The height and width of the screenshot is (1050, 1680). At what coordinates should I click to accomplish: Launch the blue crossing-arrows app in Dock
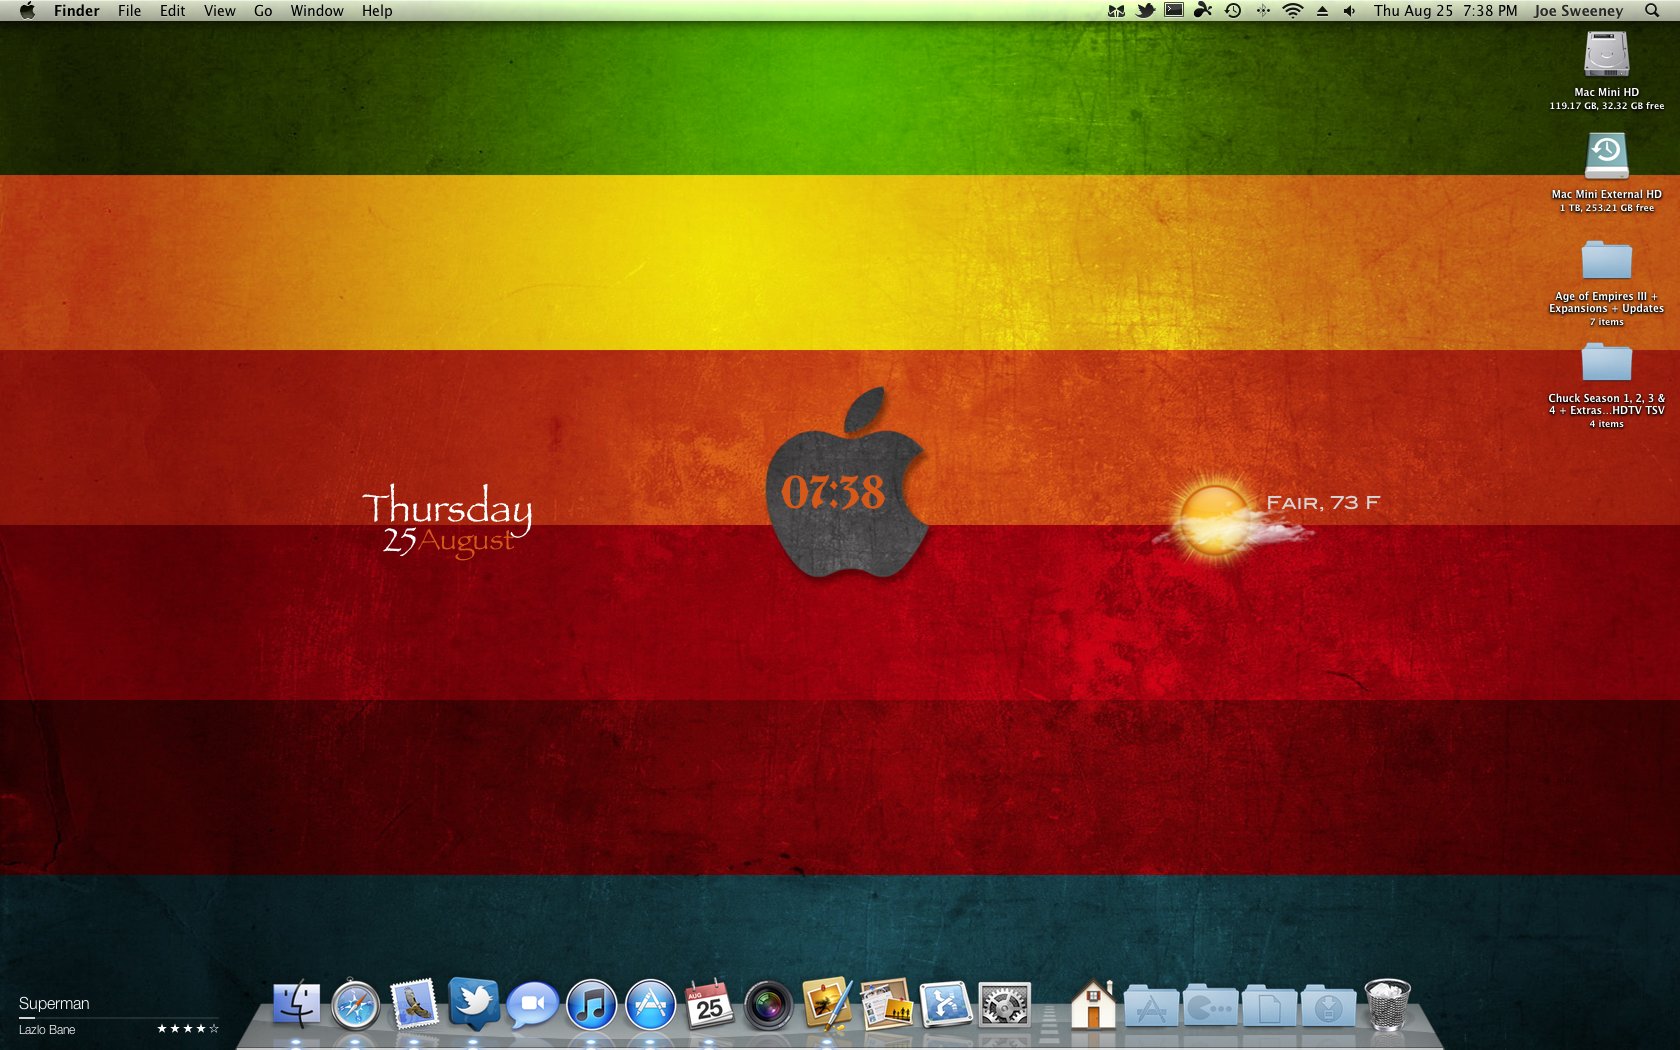click(x=945, y=1004)
